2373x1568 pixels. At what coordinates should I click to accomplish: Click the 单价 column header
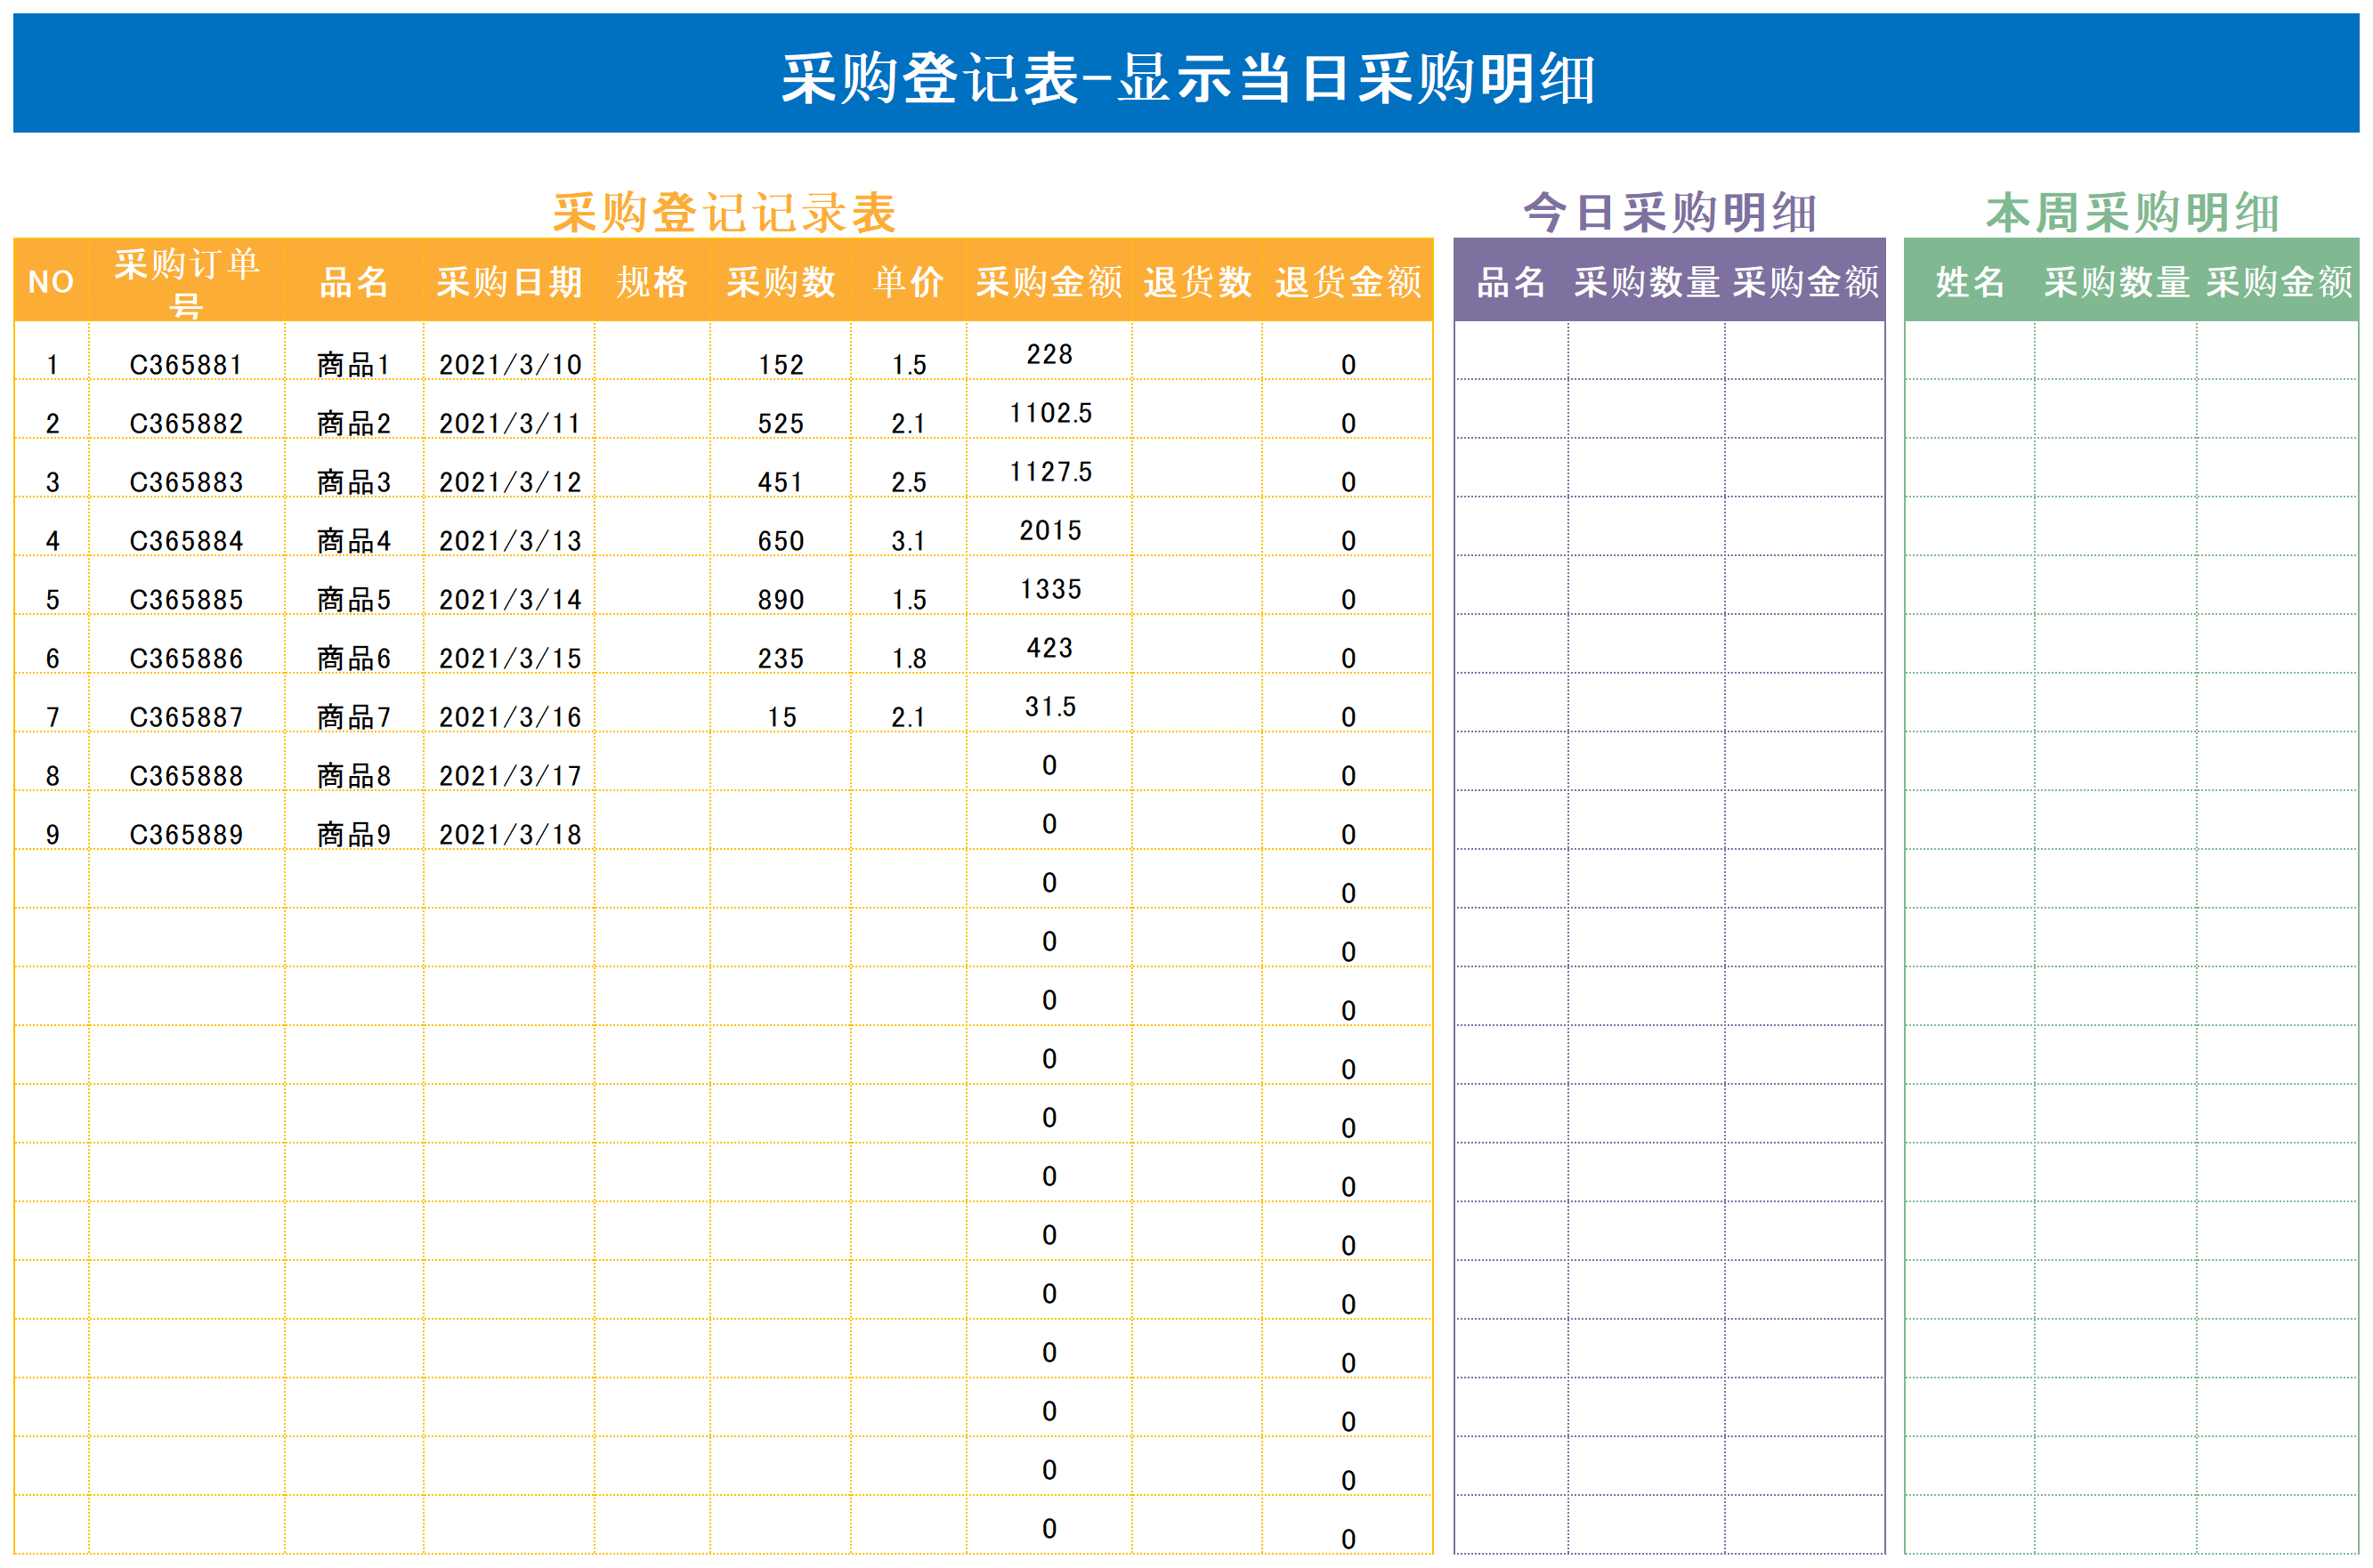click(909, 281)
